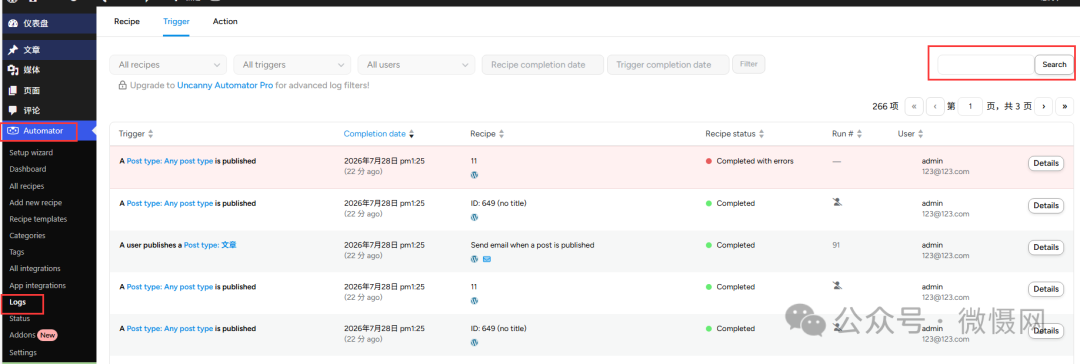Click the current page number field
The height and width of the screenshot is (364, 1080).
pyautogui.click(x=970, y=106)
